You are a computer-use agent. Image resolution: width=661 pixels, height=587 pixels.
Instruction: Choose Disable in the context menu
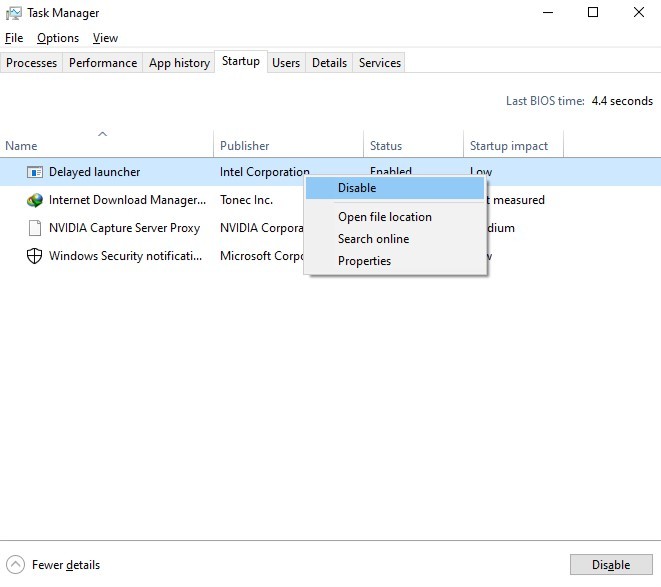pyautogui.click(x=395, y=188)
